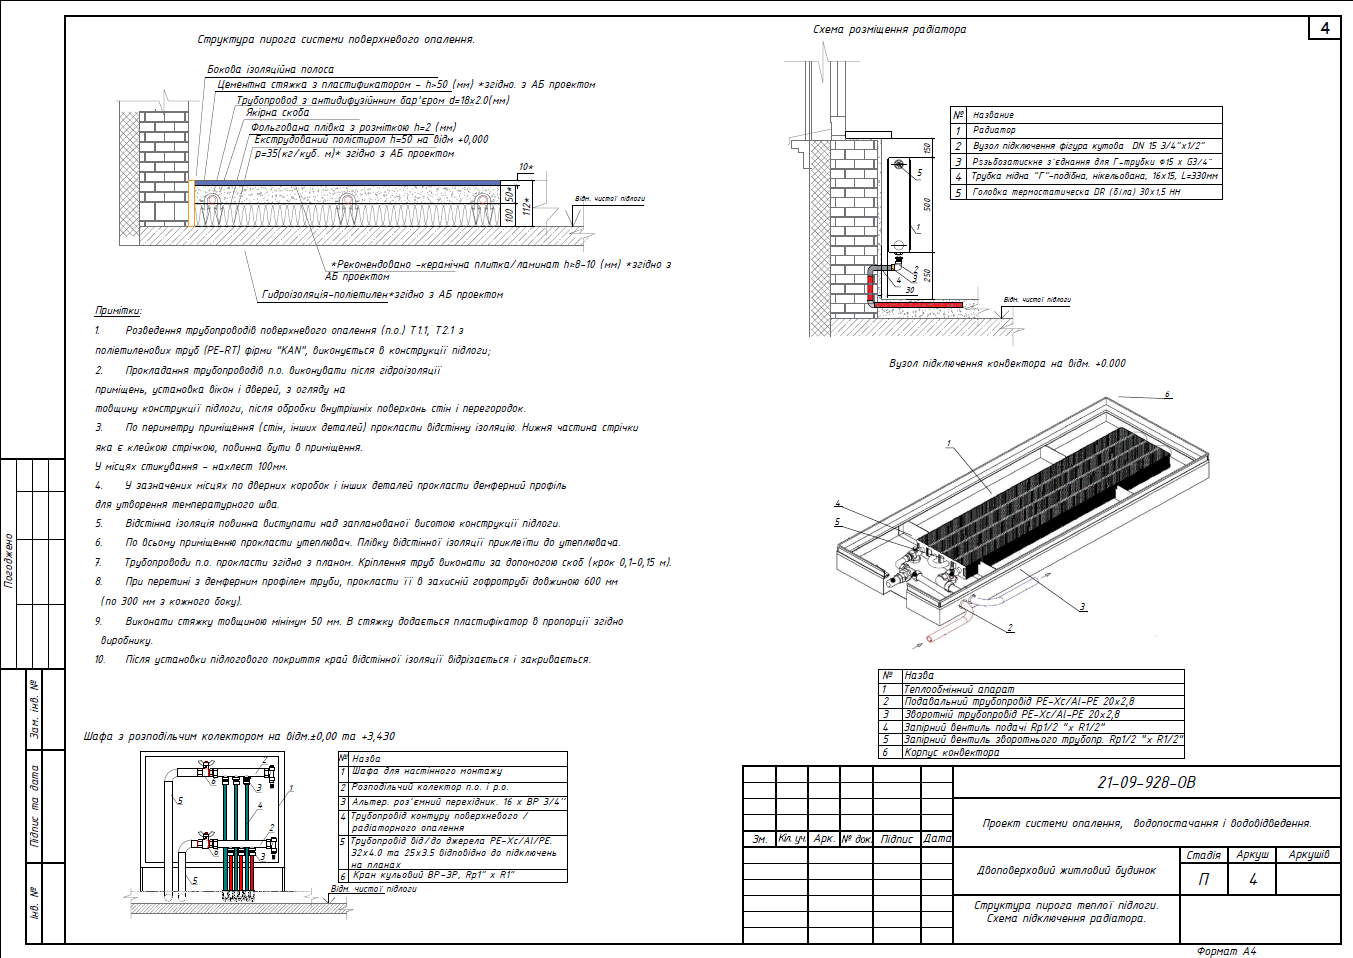Click the drawing number '21-09-928-ОВ'
The image size is (1353, 958).
[1146, 782]
